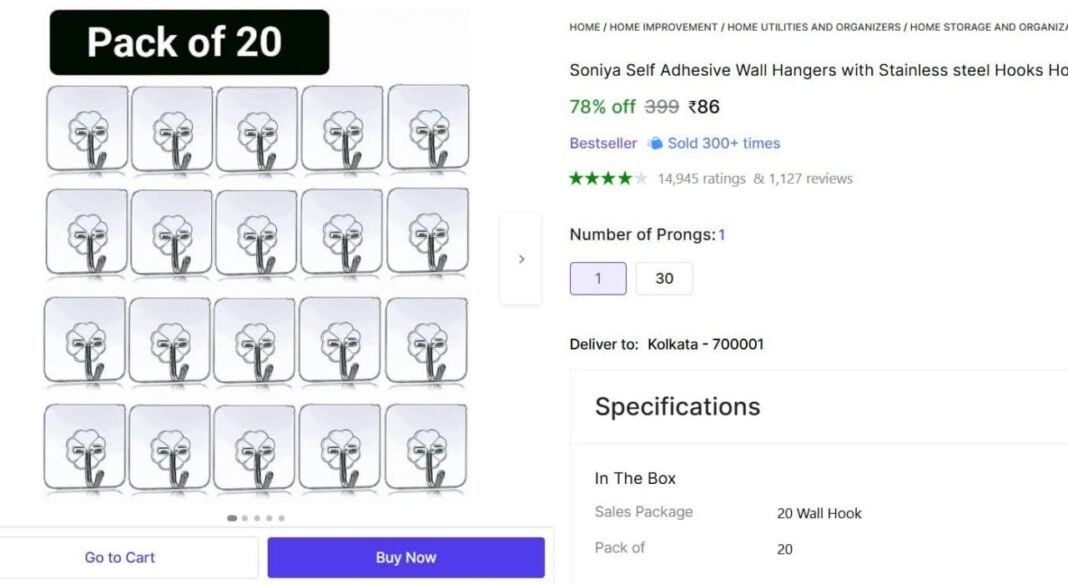Image resolution: width=1068 pixels, height=584 pixels.
Task: Click the next image arrow chevron
Action: pyautogui.click(x=521, y=259)
